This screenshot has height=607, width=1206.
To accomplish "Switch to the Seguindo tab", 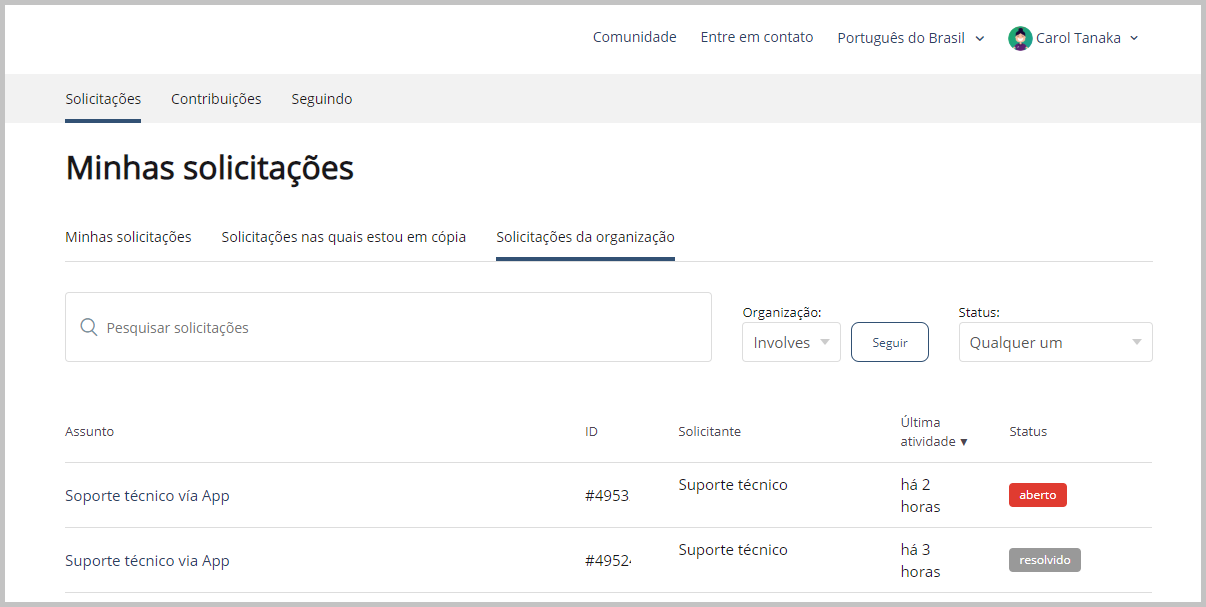I will point(322,99).
